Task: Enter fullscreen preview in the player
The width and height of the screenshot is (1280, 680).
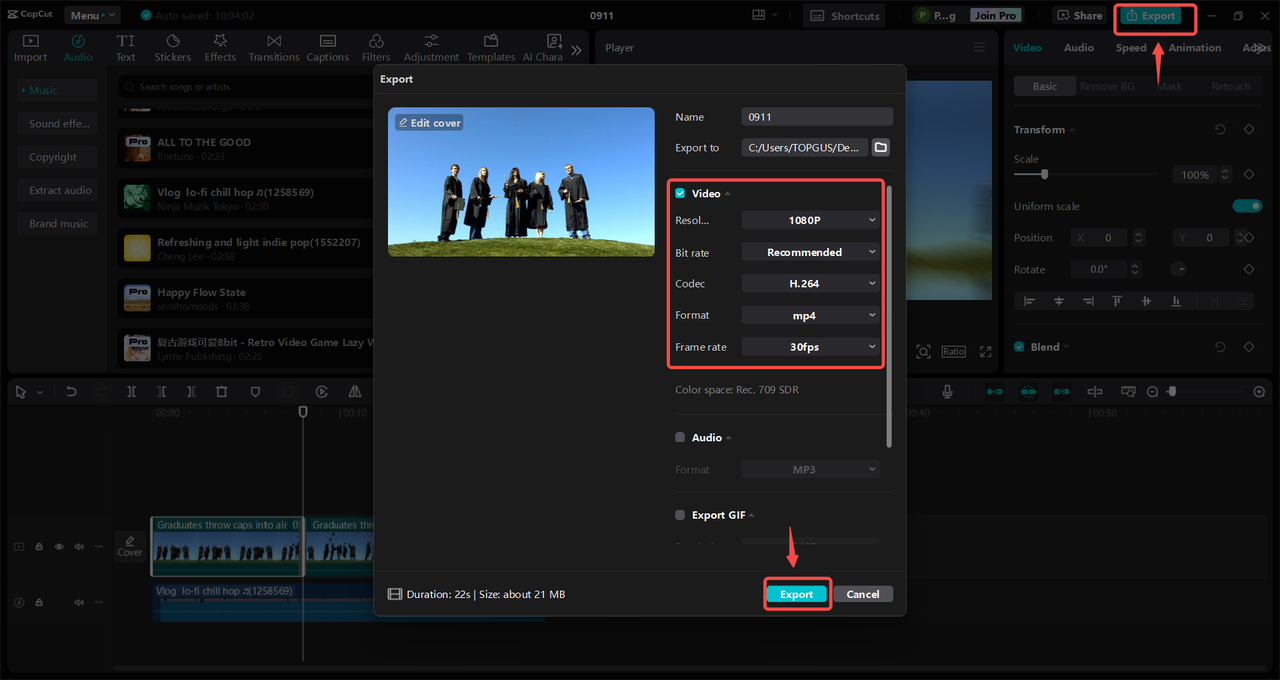Action: (x=985, y=351)
